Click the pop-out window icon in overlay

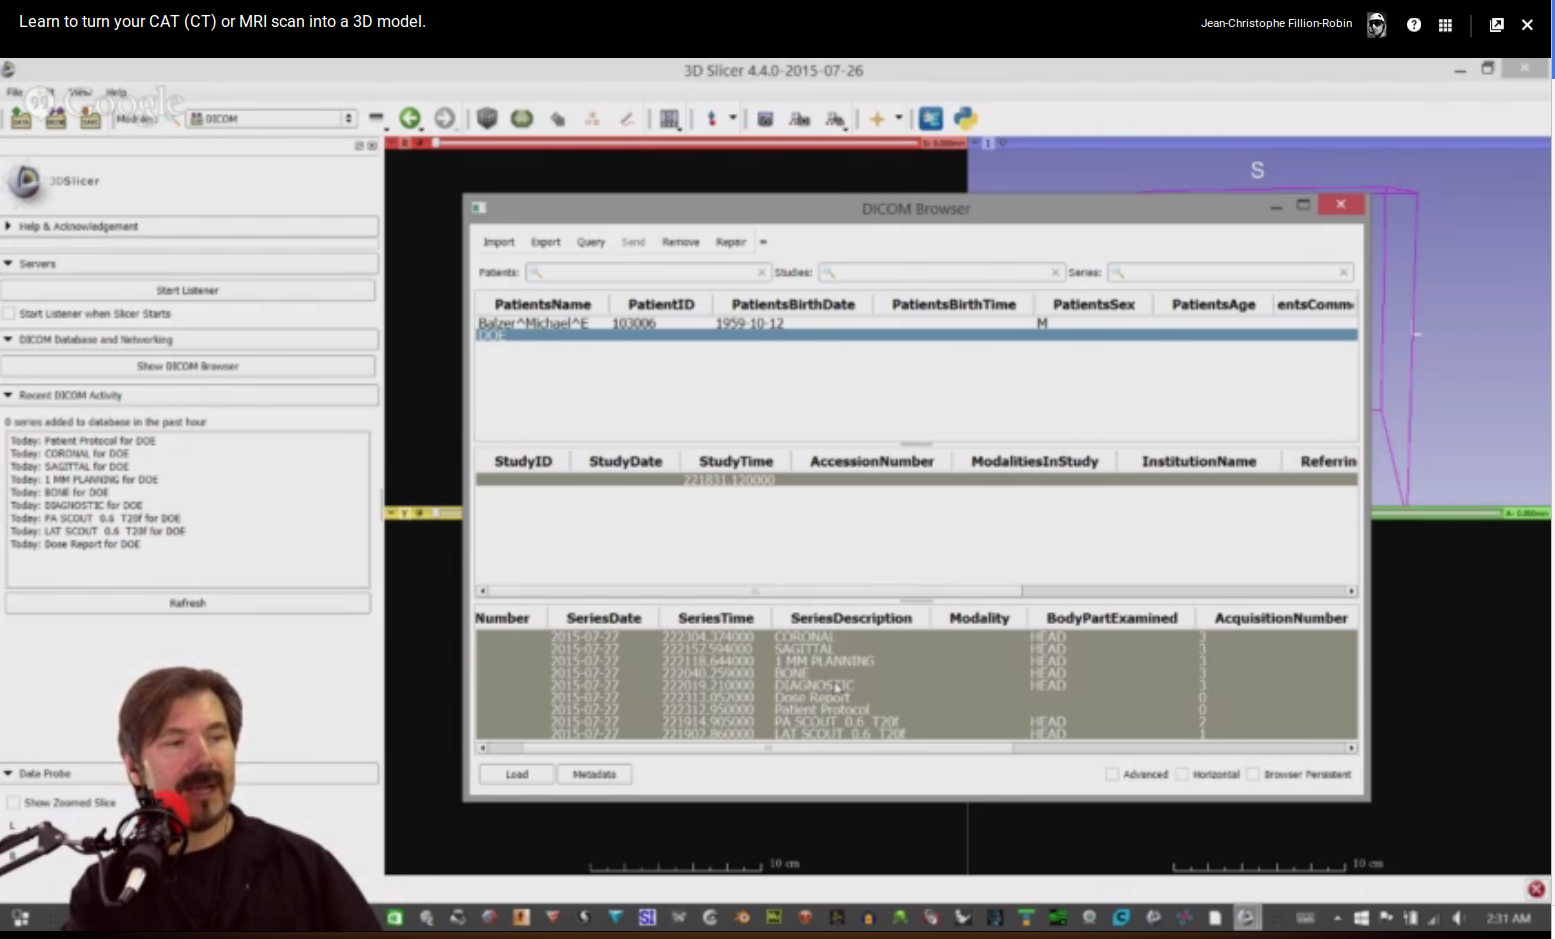[x=1496, y=25]
